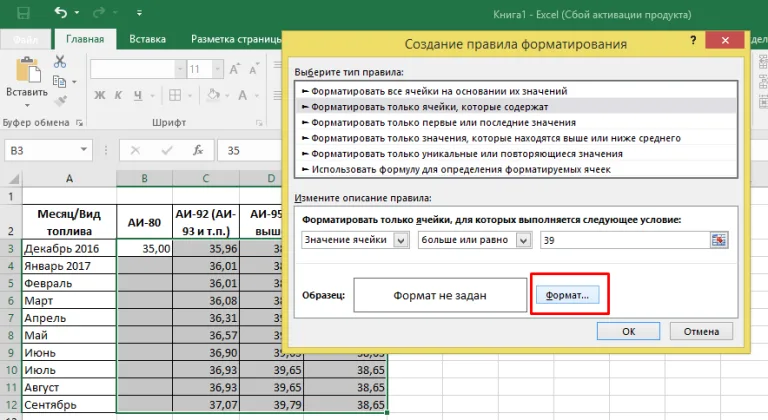
Task: Click the Paste clipboard icon
Action: click(28, 70)
